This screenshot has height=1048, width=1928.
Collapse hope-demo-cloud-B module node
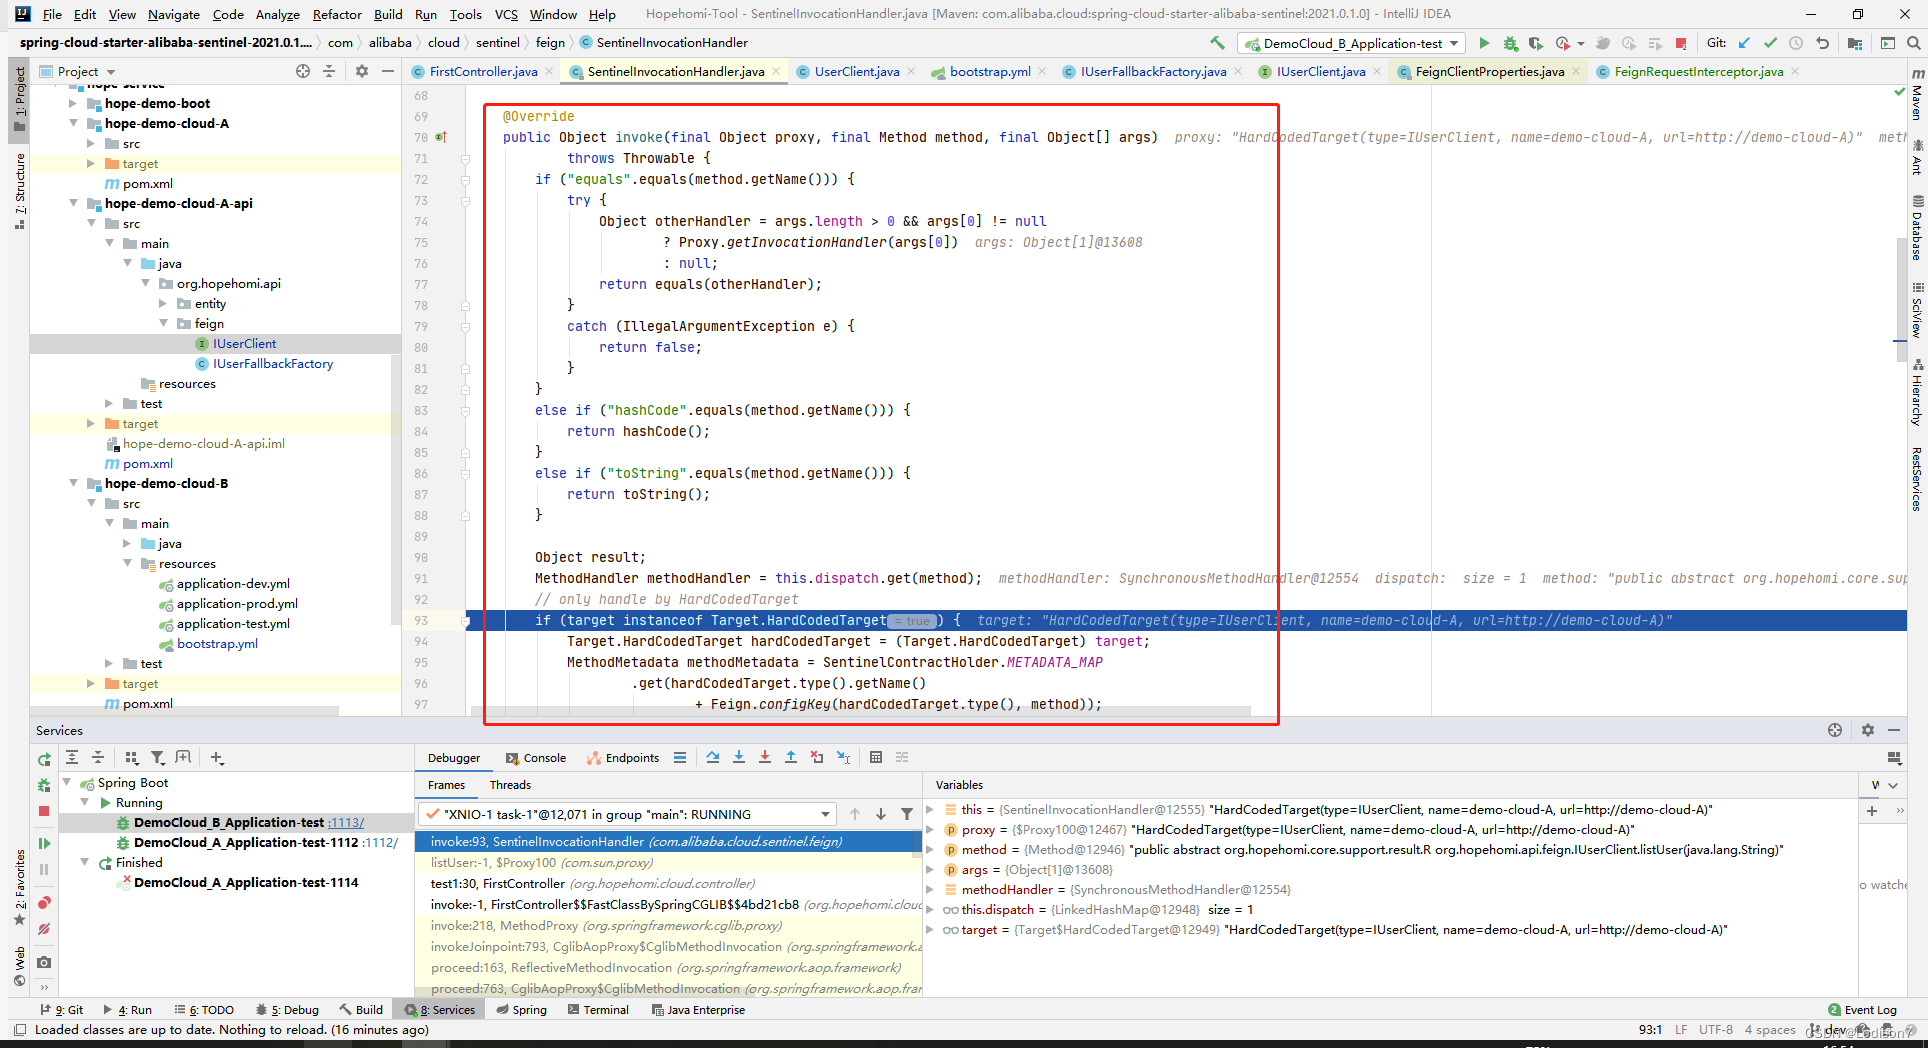pyautogui.click(x=74, y=483)
